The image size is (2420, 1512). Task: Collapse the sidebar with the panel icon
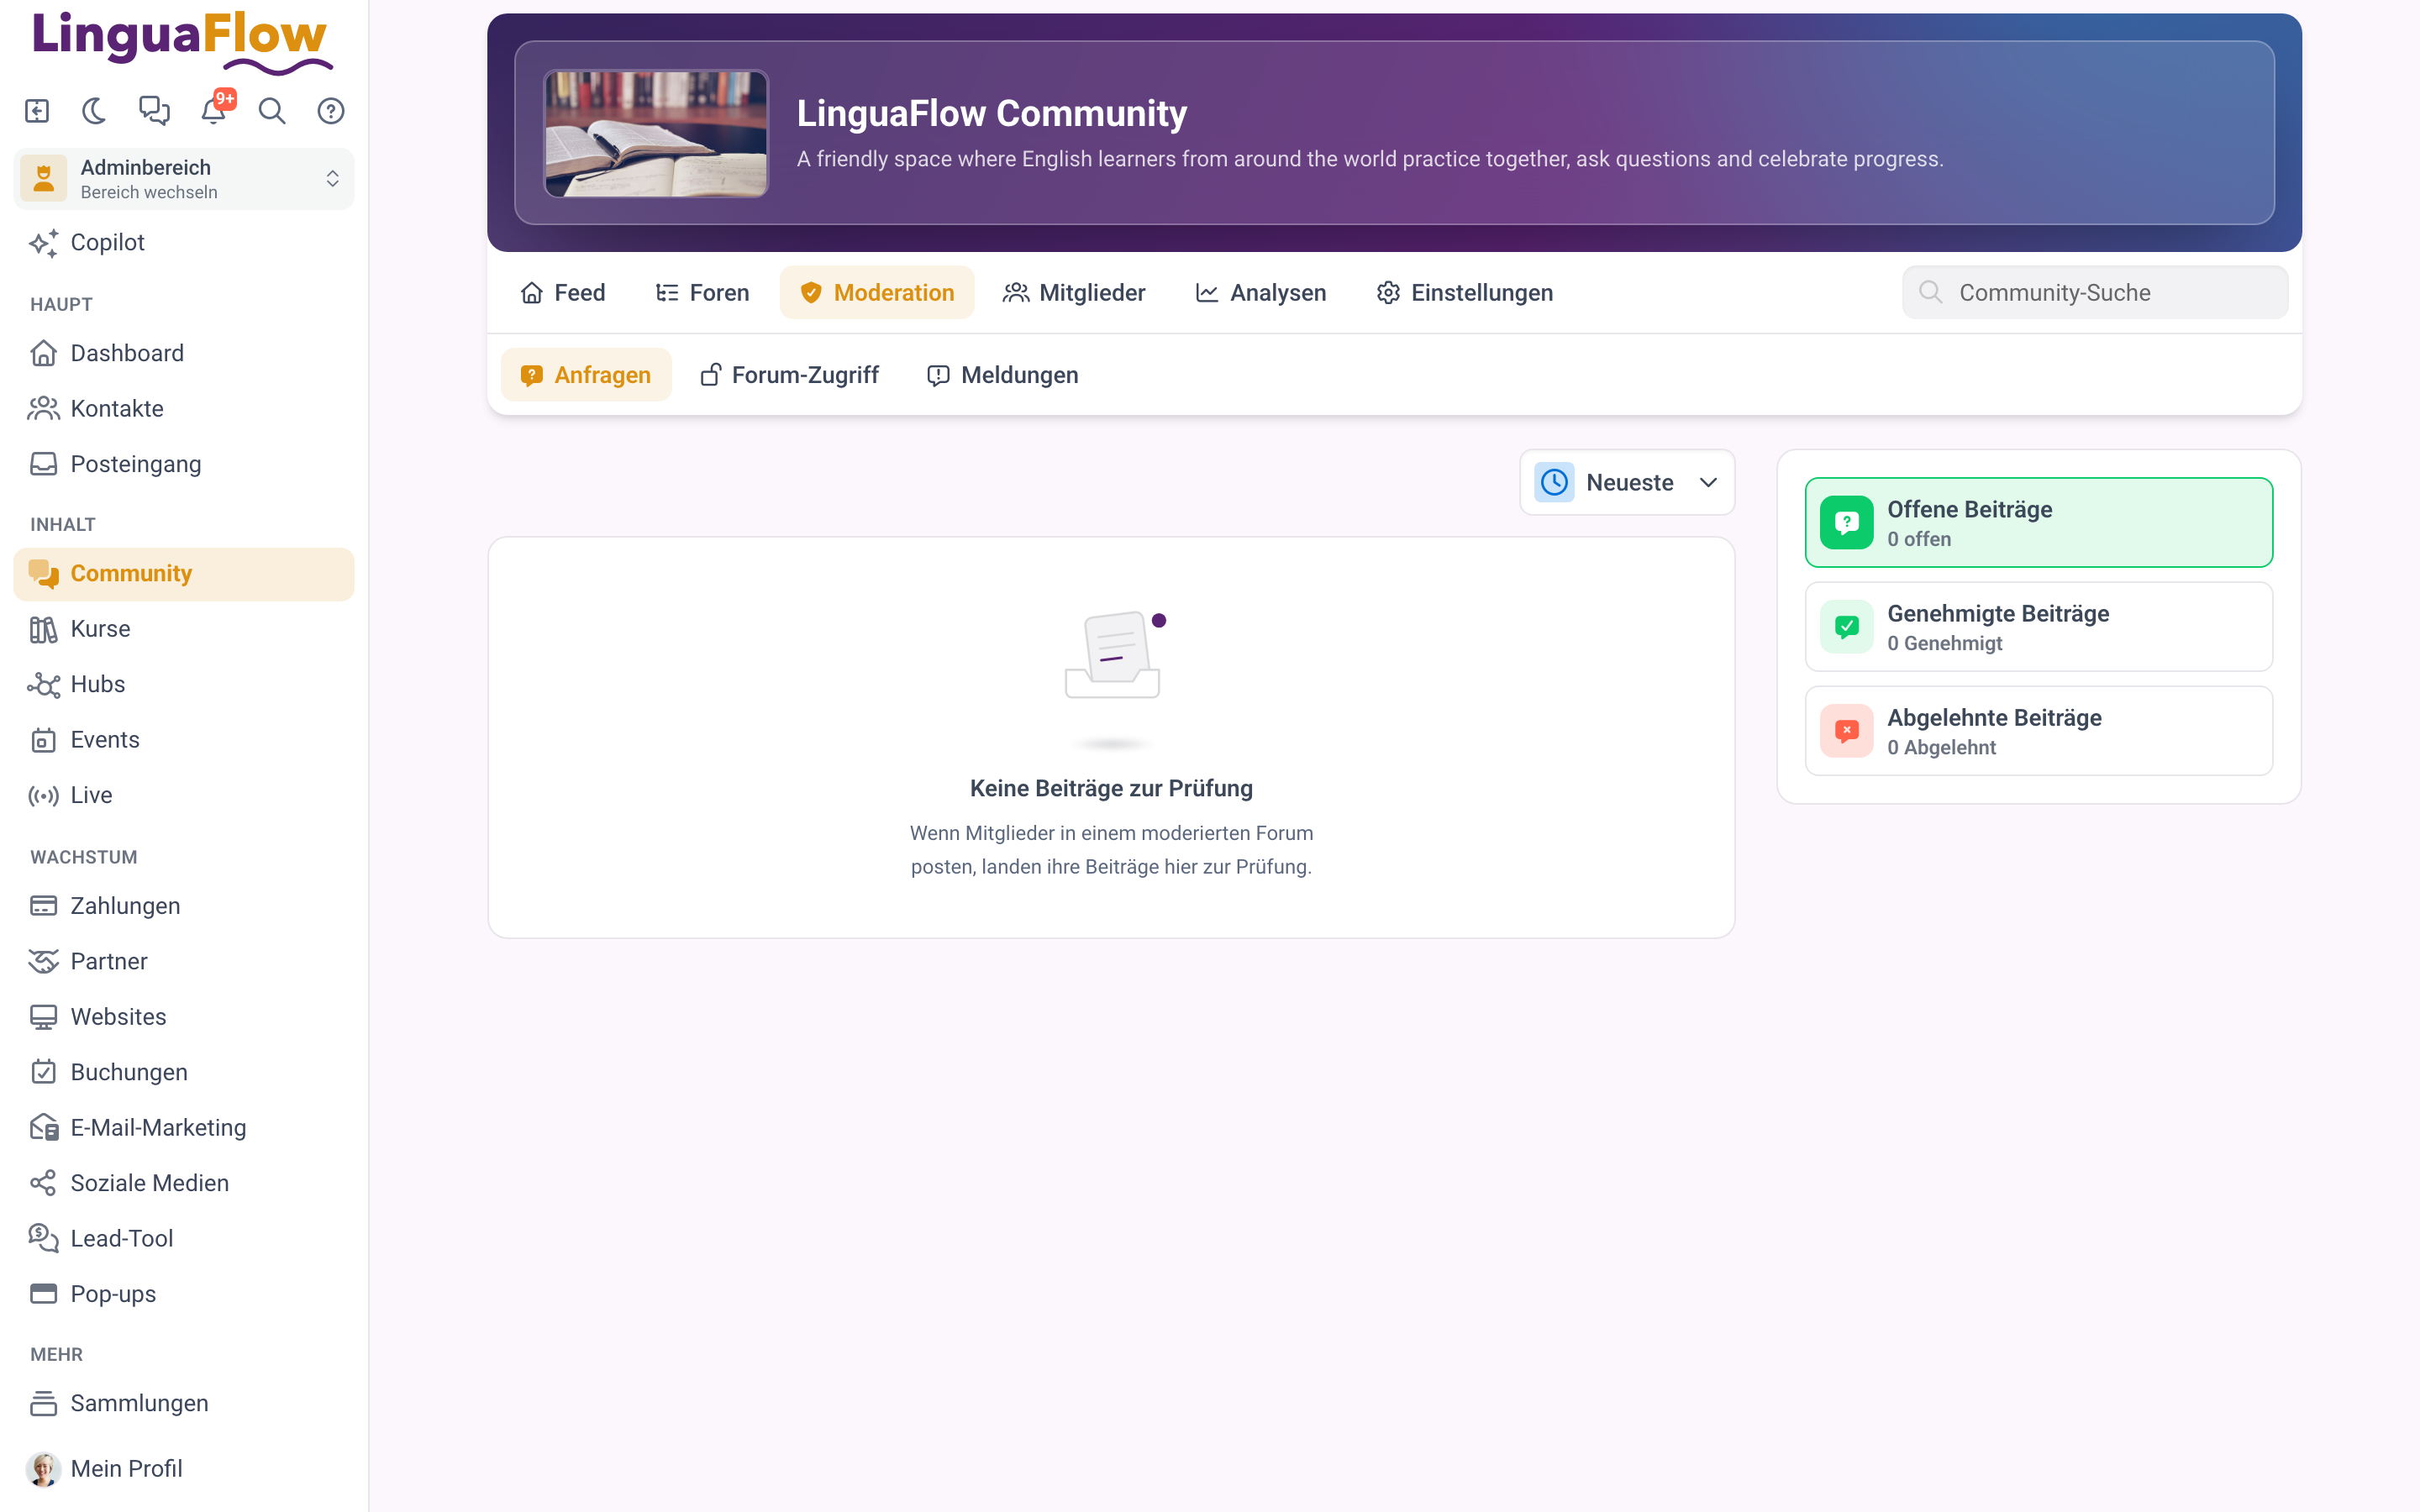pyautogui.click(x=37, y=111)
